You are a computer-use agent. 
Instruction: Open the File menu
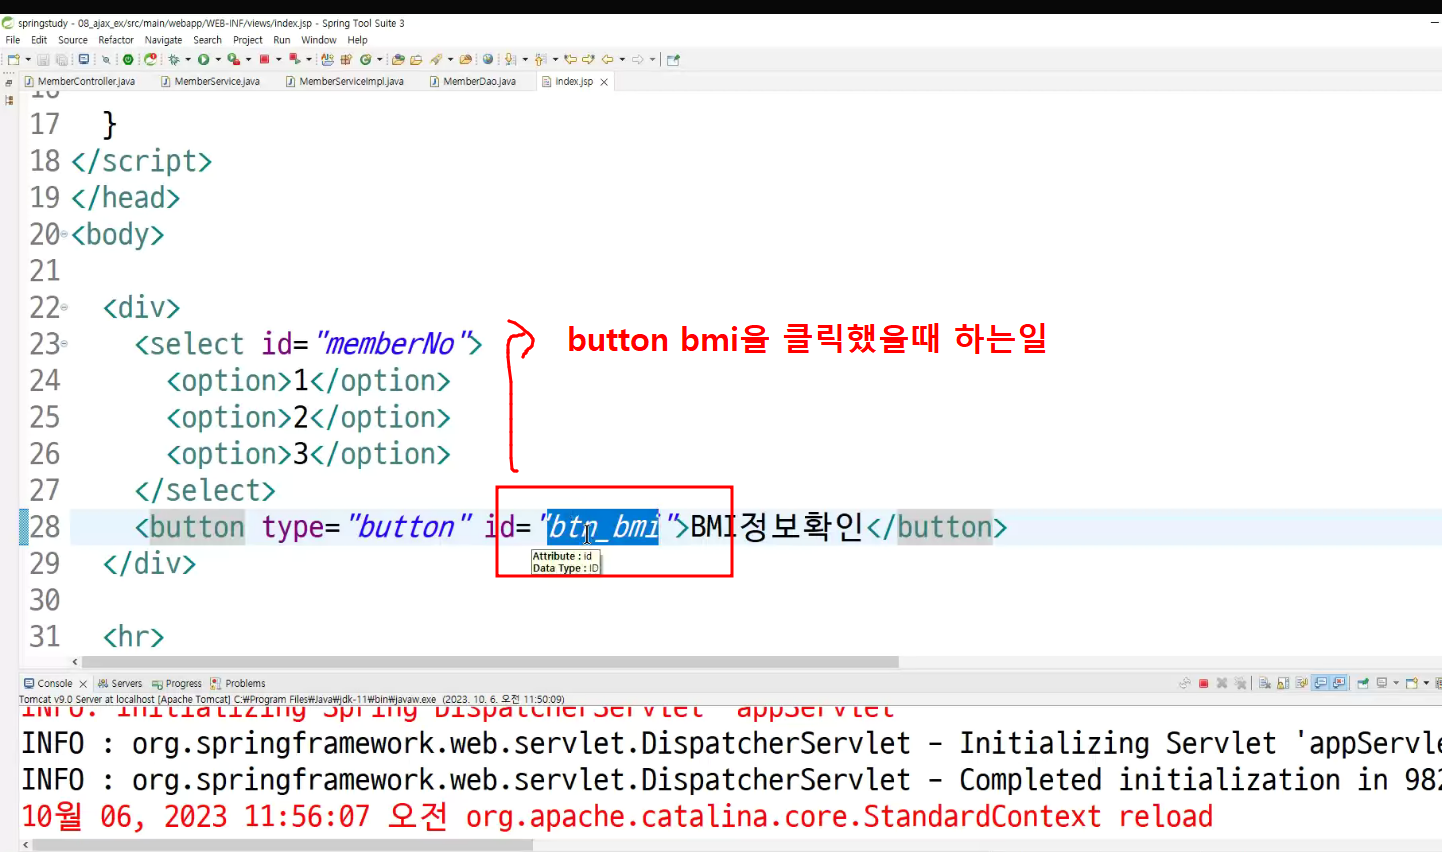coord(13,40)
